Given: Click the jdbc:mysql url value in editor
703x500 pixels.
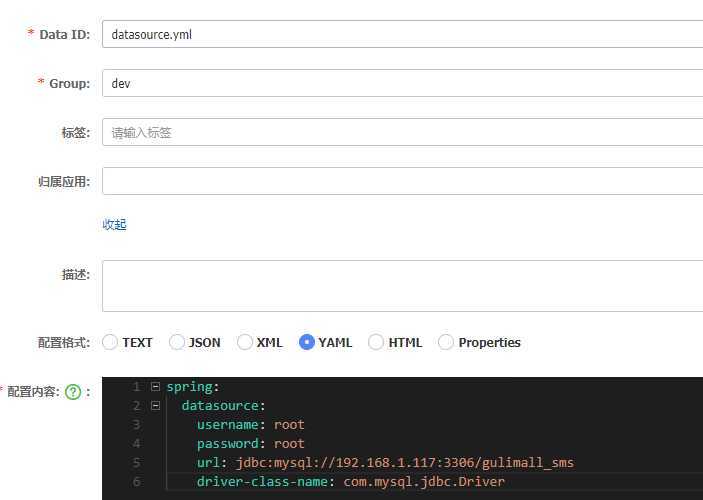Looking at the screenshot, I should click(x=405, y=462).
